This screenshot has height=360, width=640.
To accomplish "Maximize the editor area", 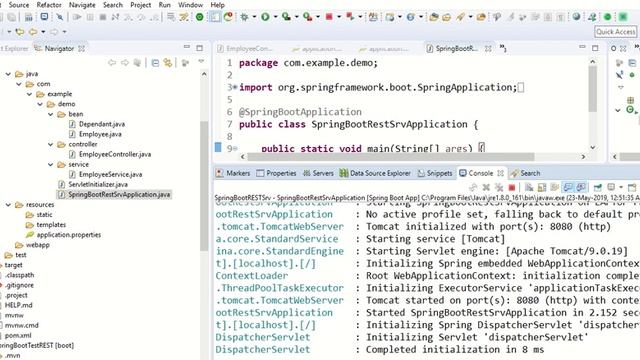I will 595,48.
